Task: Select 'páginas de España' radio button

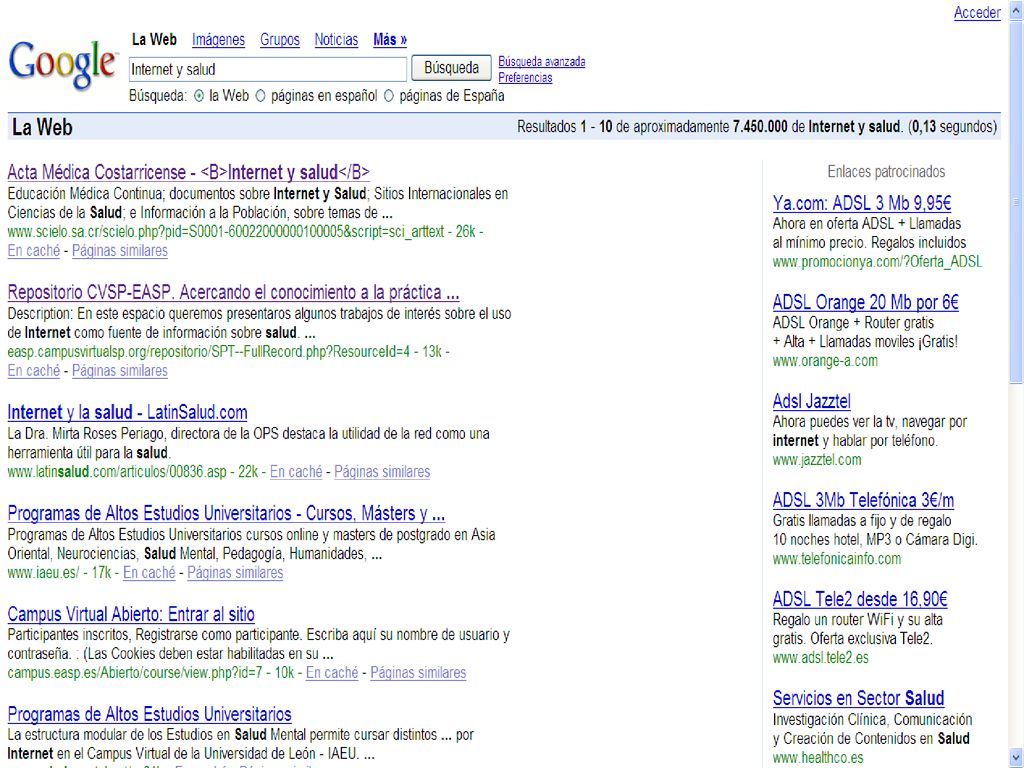Action: point(389,96)
